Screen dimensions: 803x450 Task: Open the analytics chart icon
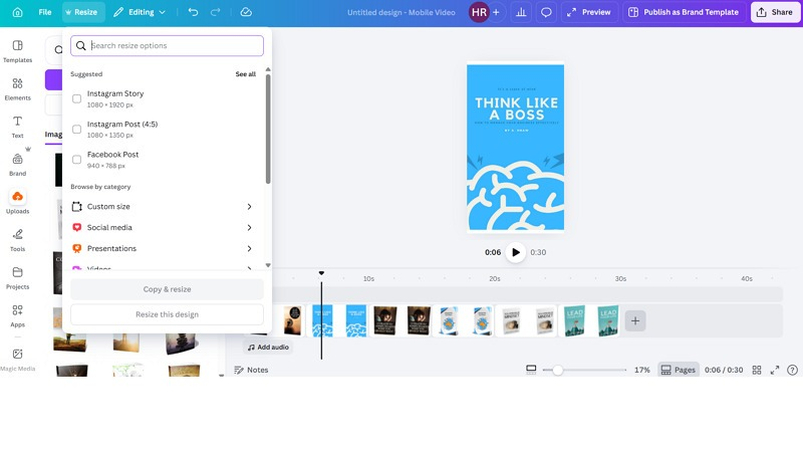pos(521,12)
